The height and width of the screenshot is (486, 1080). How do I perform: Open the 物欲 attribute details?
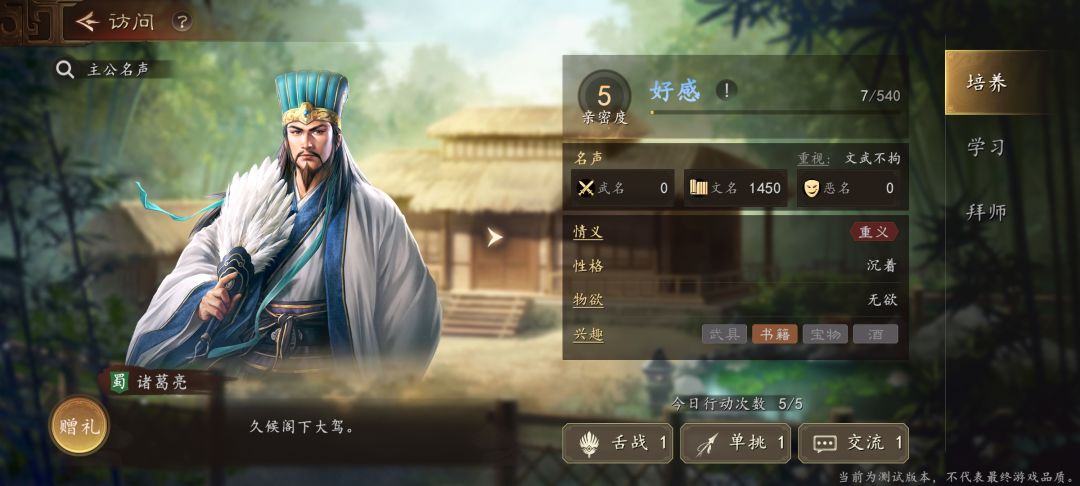[x=588, y=300]
